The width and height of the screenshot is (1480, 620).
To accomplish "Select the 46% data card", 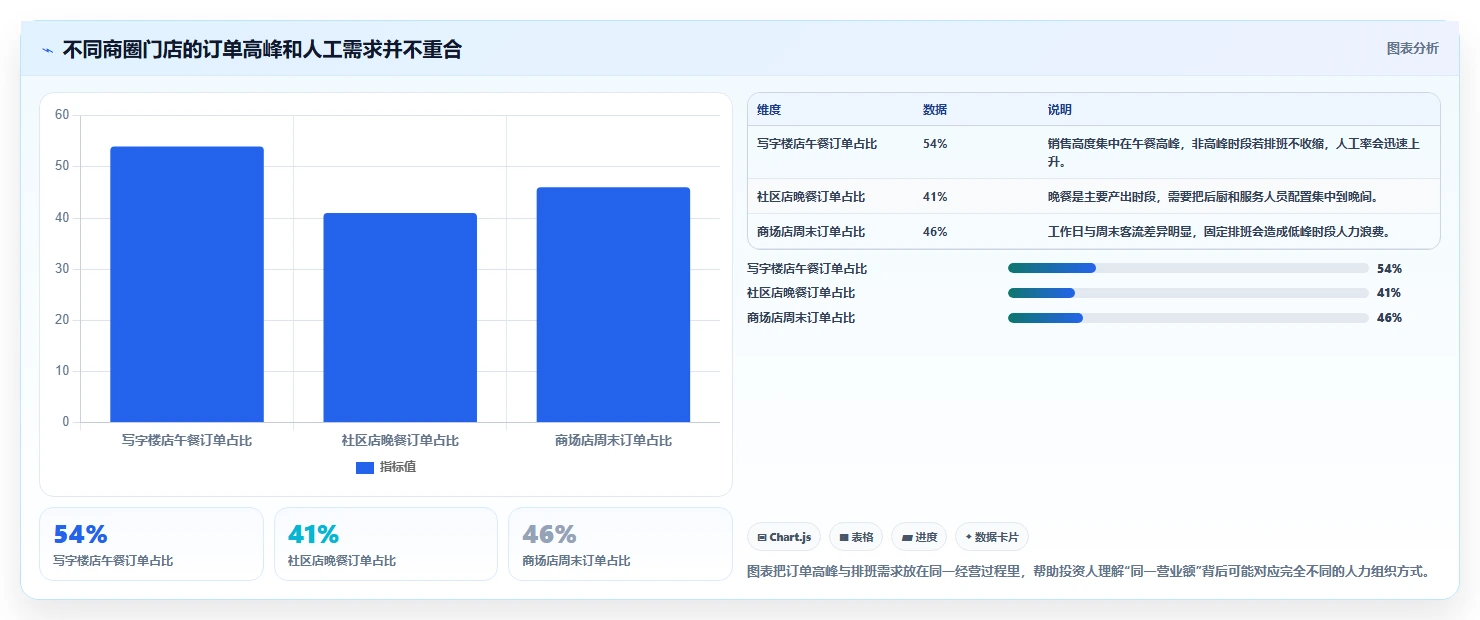I will click(620, 544).
